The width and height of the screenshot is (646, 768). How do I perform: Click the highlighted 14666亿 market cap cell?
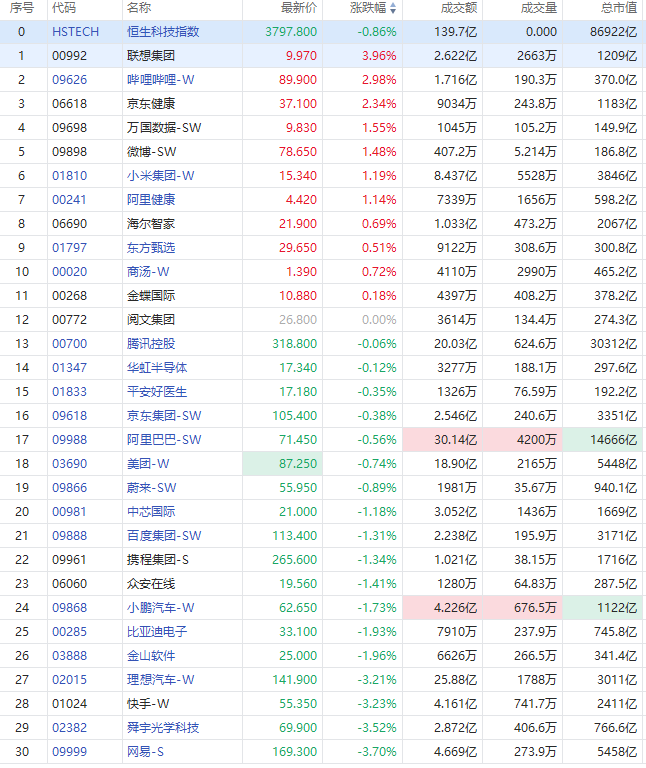(x=602, y=440)
